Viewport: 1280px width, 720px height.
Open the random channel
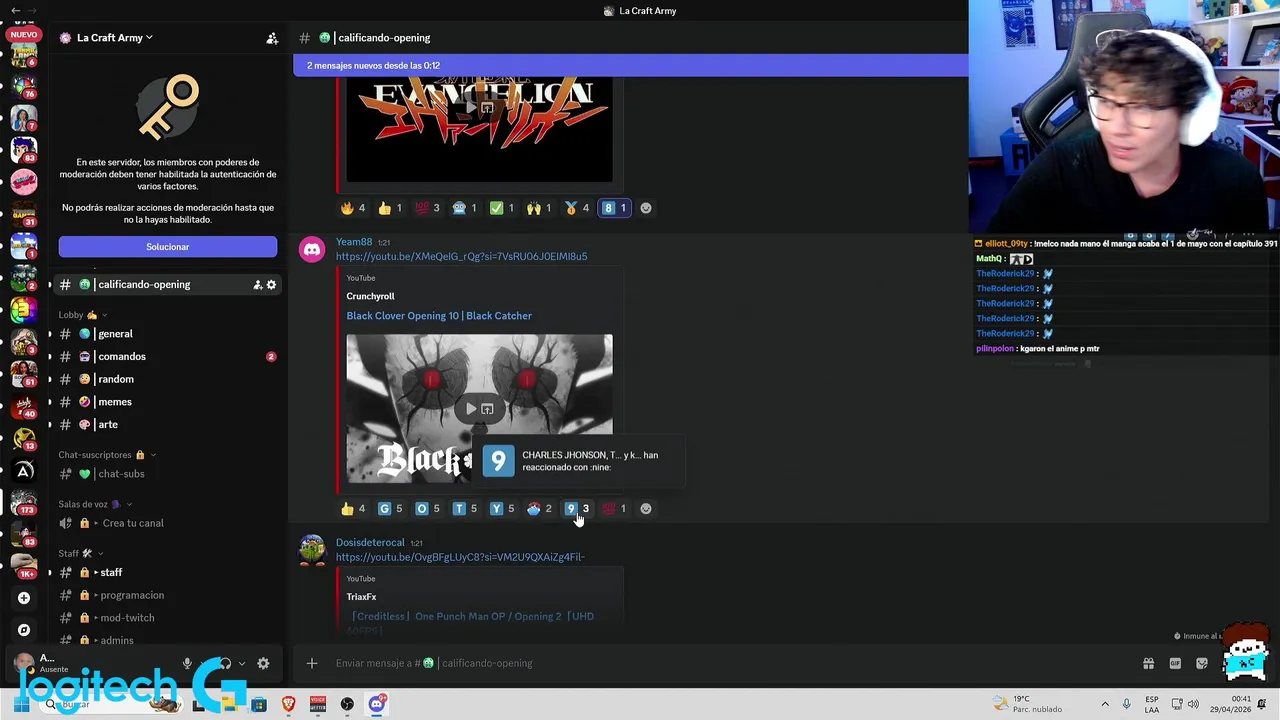click(x=167, y=379)
